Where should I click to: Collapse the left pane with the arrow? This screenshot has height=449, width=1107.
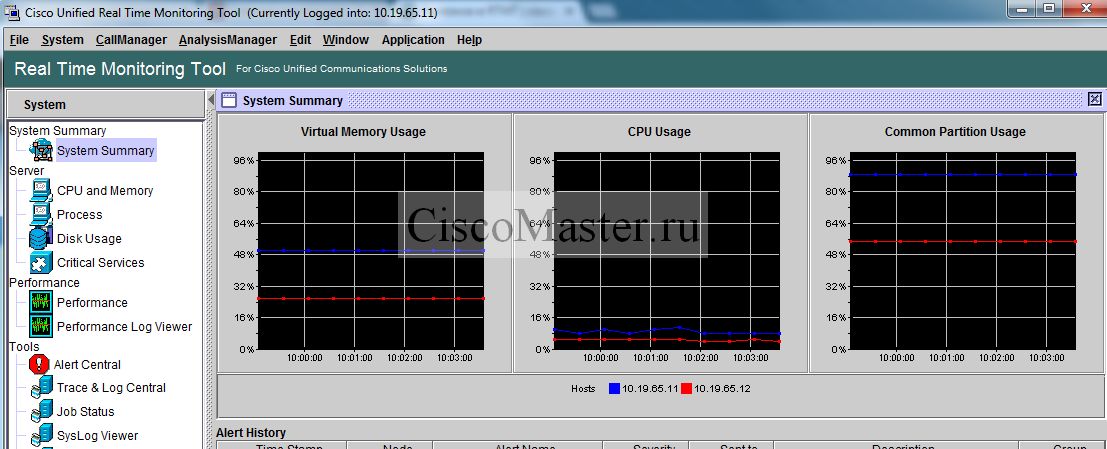coord(210,100)
